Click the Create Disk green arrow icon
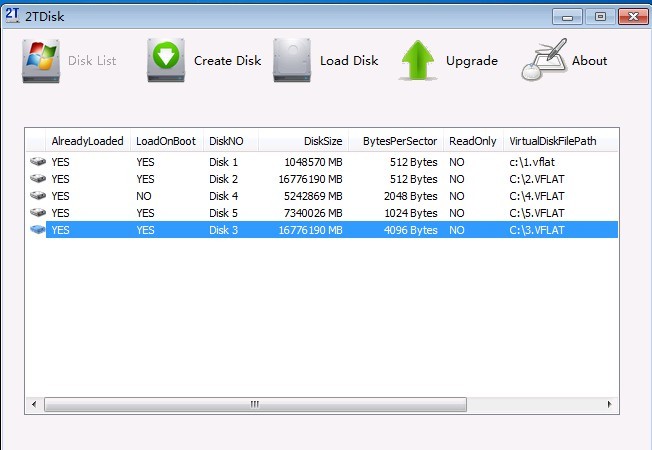 point(166,61)
